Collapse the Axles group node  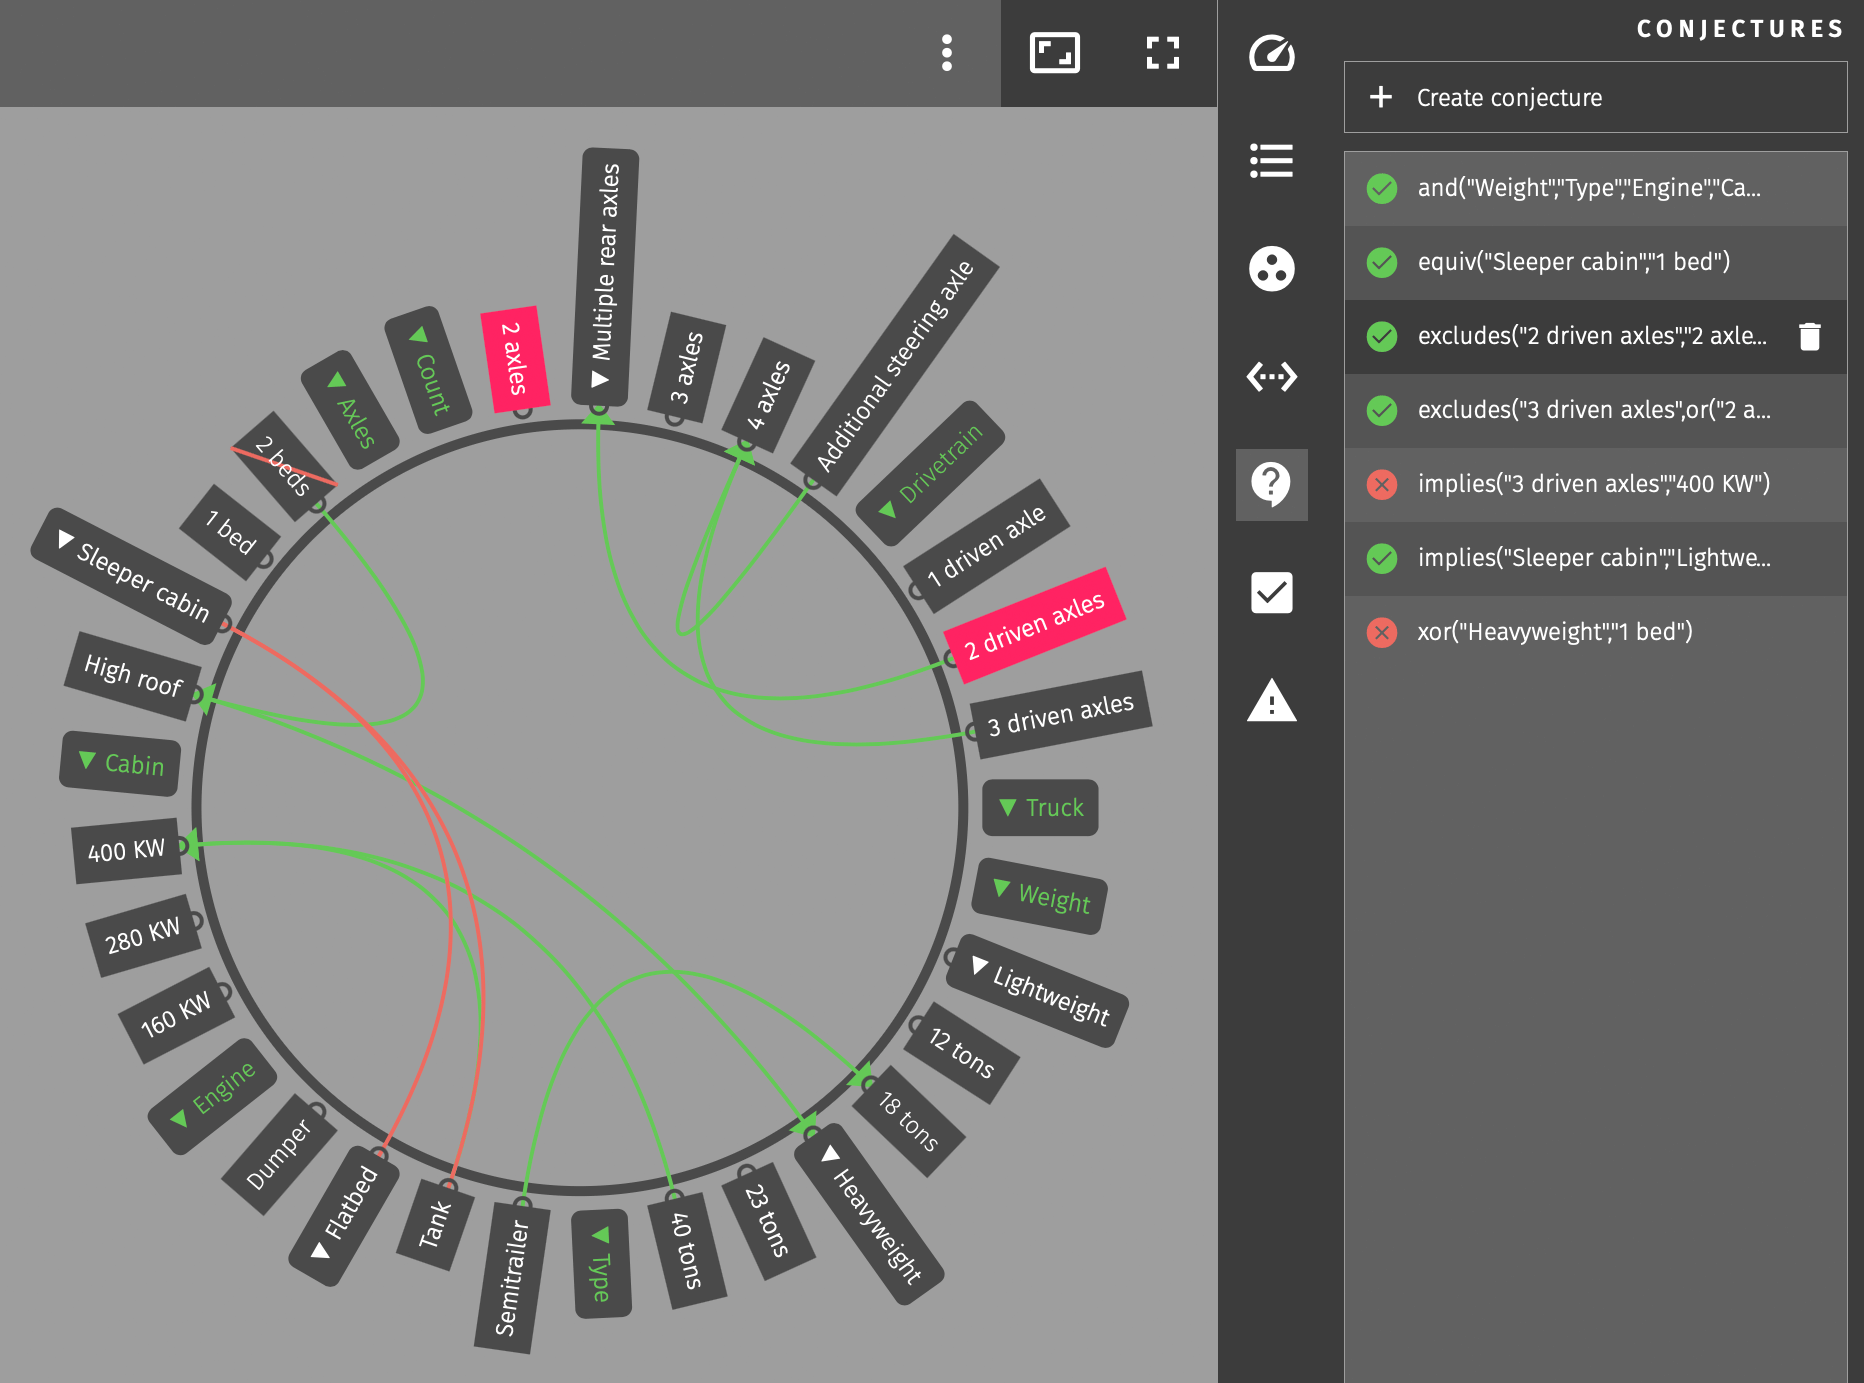[x=350, y=411]
